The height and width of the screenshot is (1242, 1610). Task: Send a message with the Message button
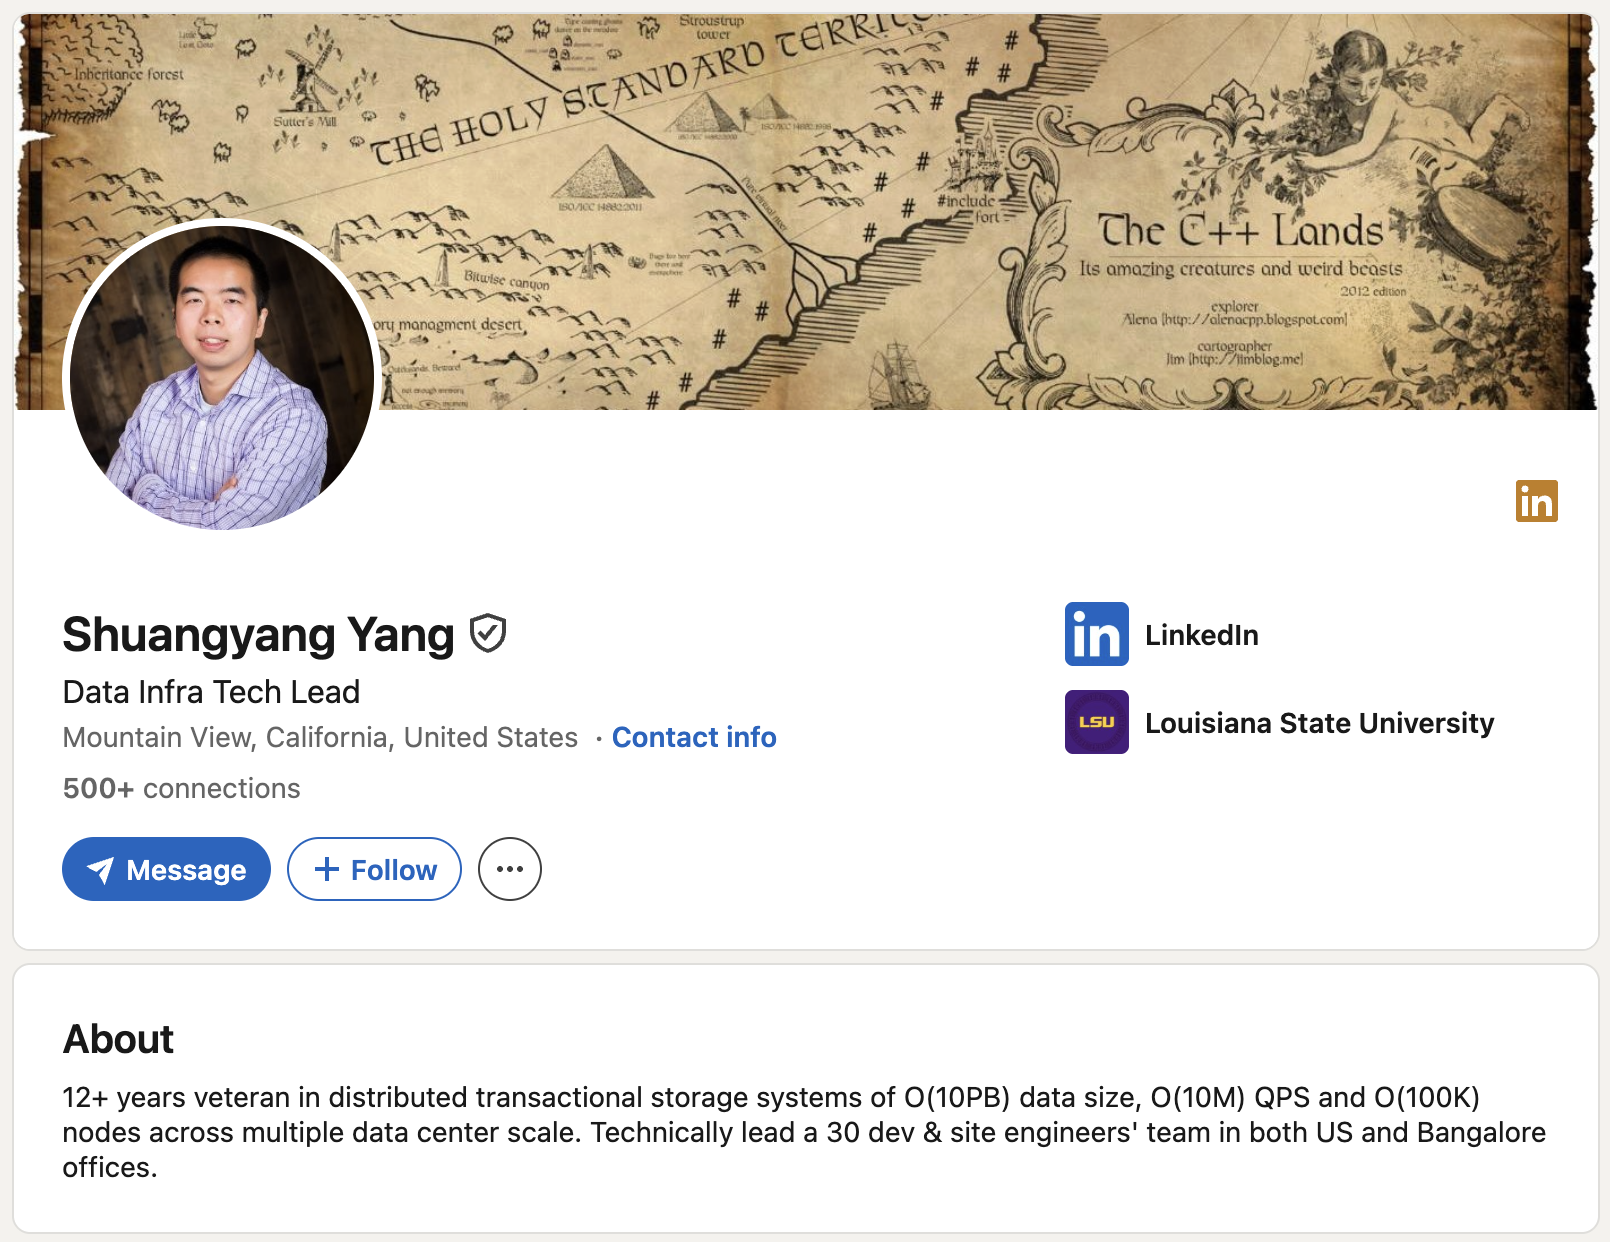[166, 869]
